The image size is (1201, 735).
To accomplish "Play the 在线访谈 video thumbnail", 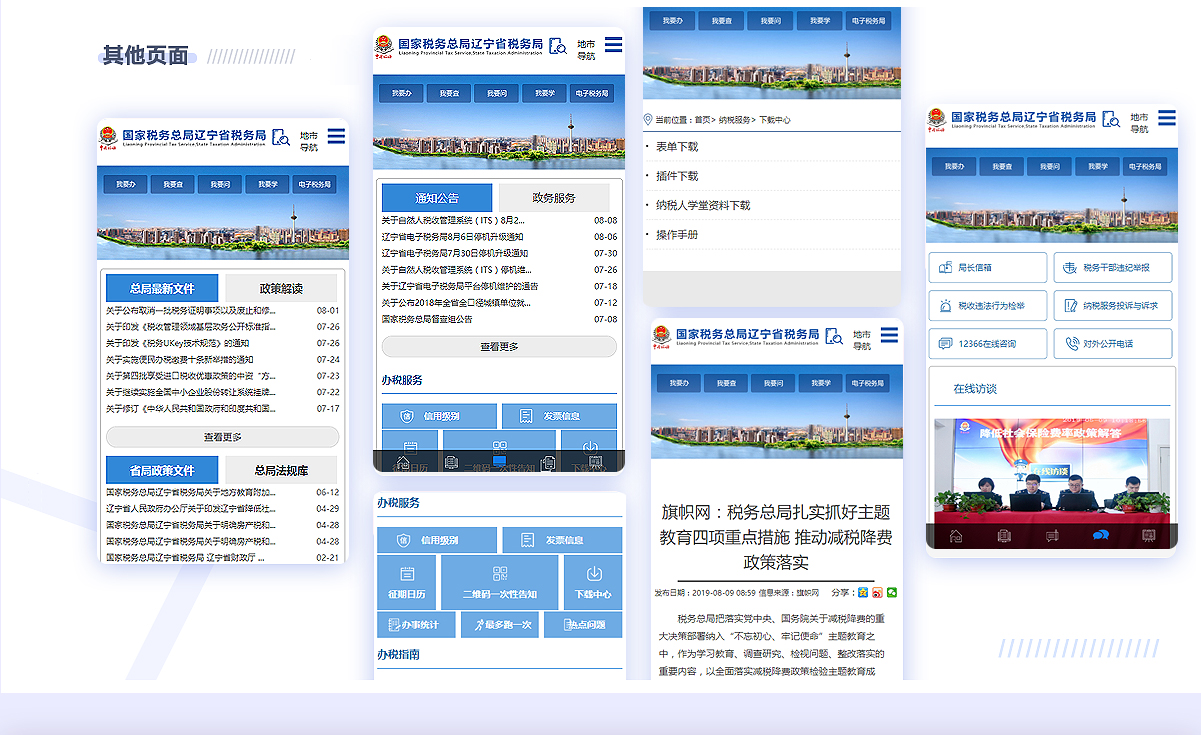I will [1051, 470].
